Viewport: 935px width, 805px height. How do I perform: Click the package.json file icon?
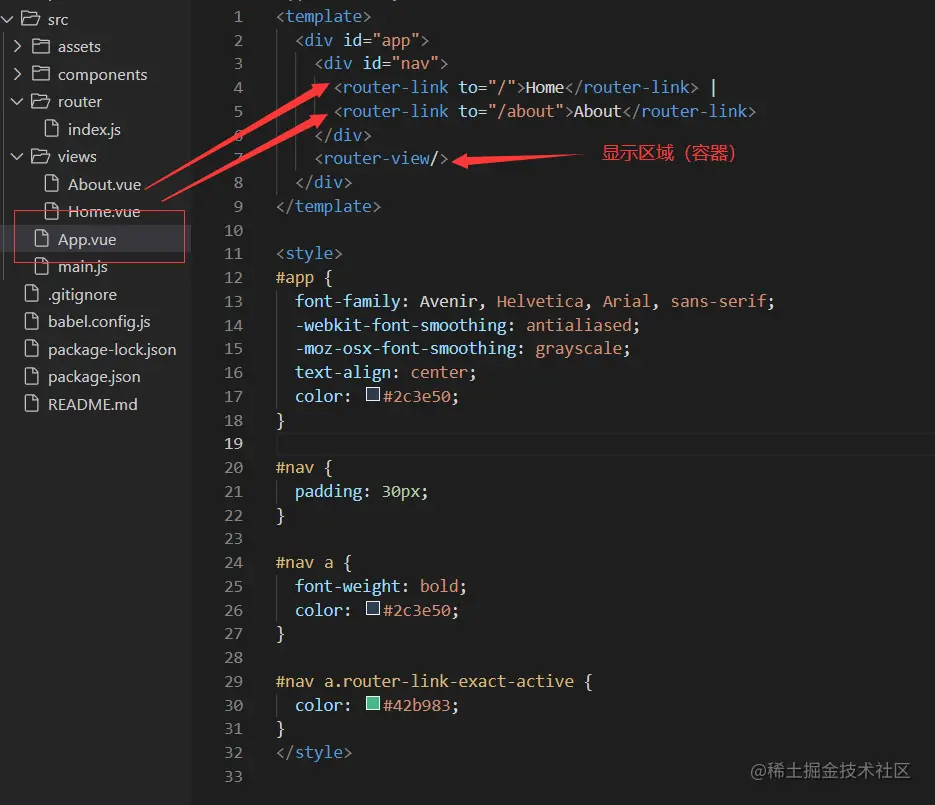click(x=32, y=376)
